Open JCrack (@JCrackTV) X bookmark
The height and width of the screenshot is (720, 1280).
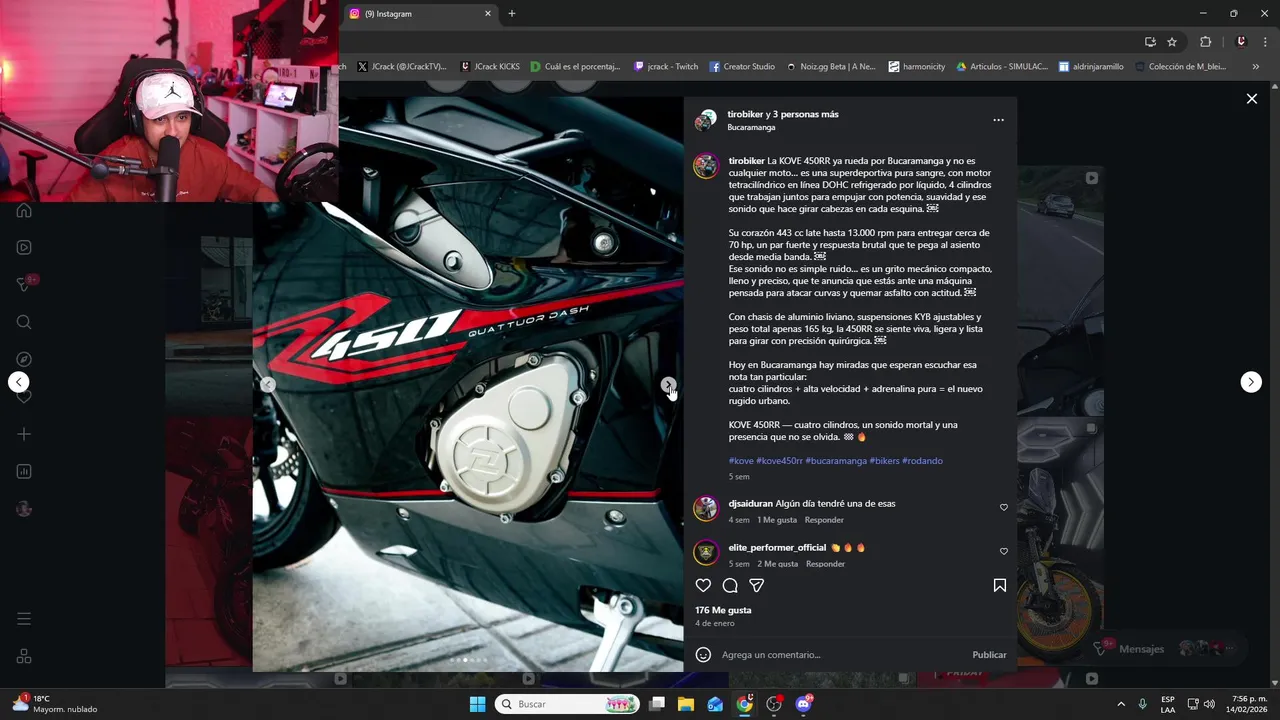pos(402,67)
